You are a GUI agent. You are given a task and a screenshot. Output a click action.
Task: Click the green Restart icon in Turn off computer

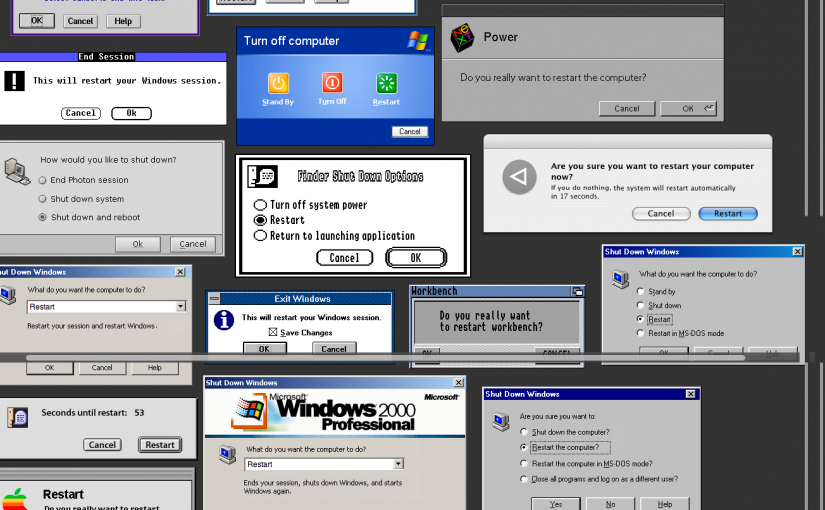coord(386,83)
